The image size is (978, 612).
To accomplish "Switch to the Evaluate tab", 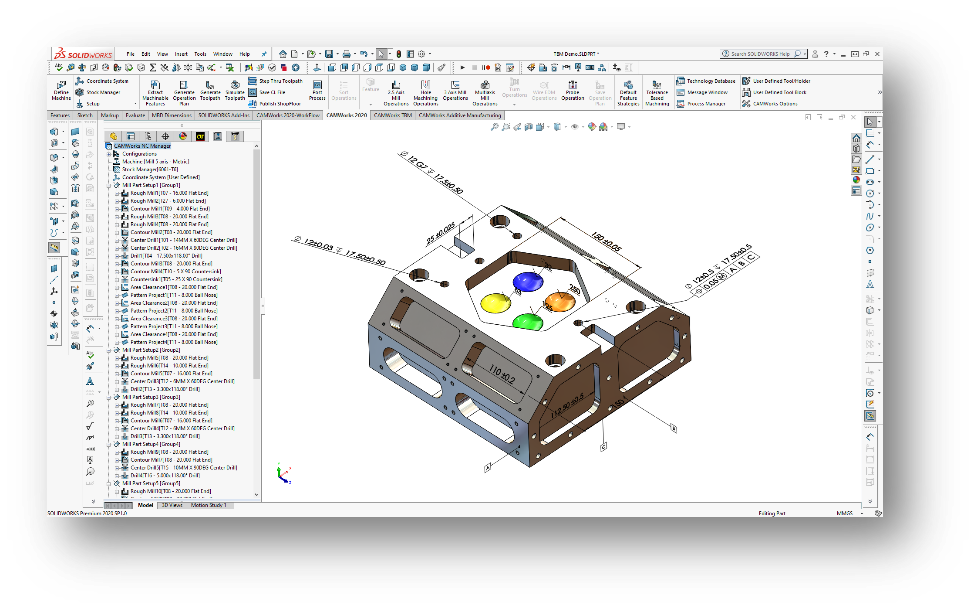I will click(x=135, y=115).
